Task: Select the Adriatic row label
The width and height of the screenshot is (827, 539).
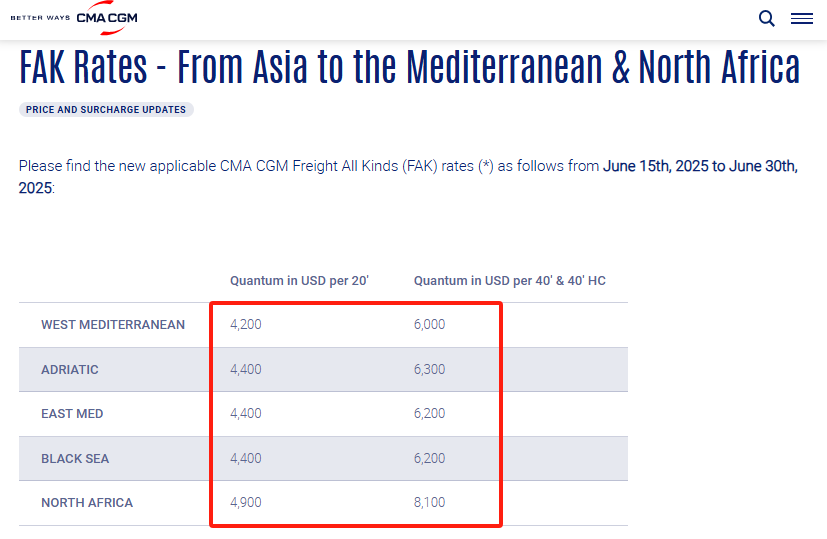Action: [x=70, y=370]
